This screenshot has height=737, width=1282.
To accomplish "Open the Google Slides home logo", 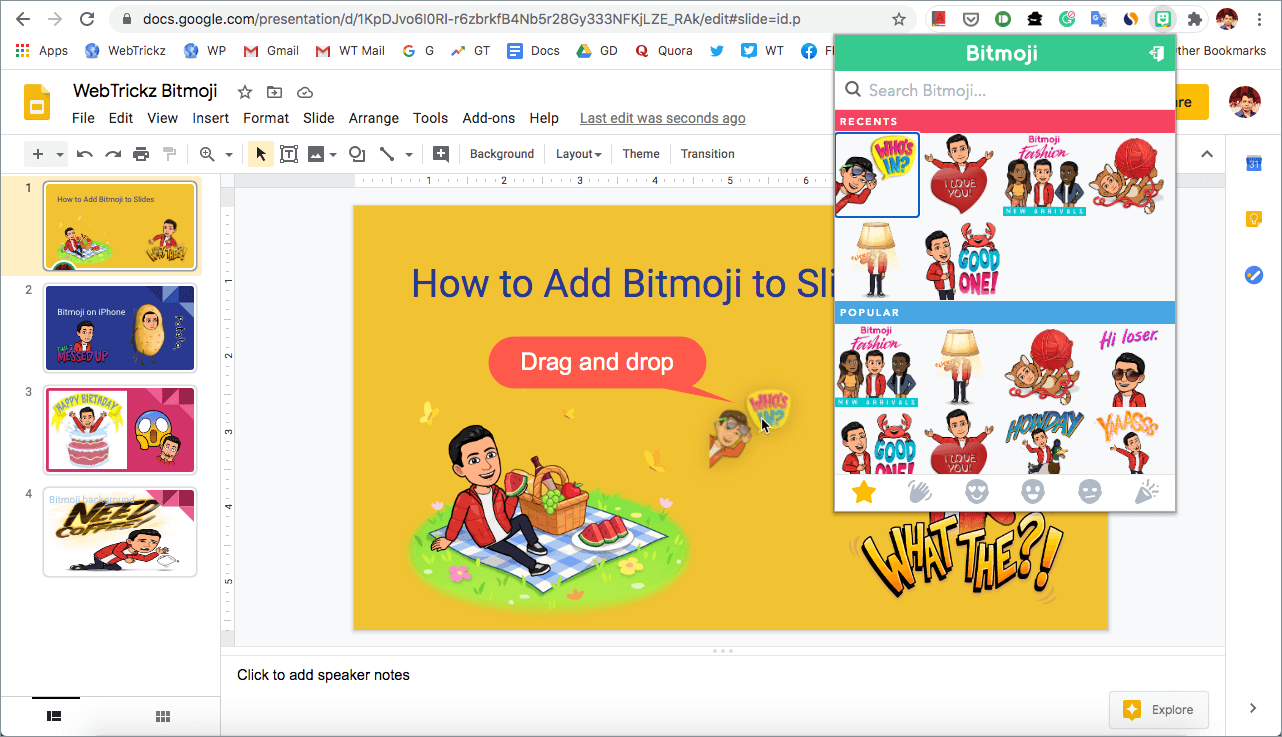I will tap(37, 102).
